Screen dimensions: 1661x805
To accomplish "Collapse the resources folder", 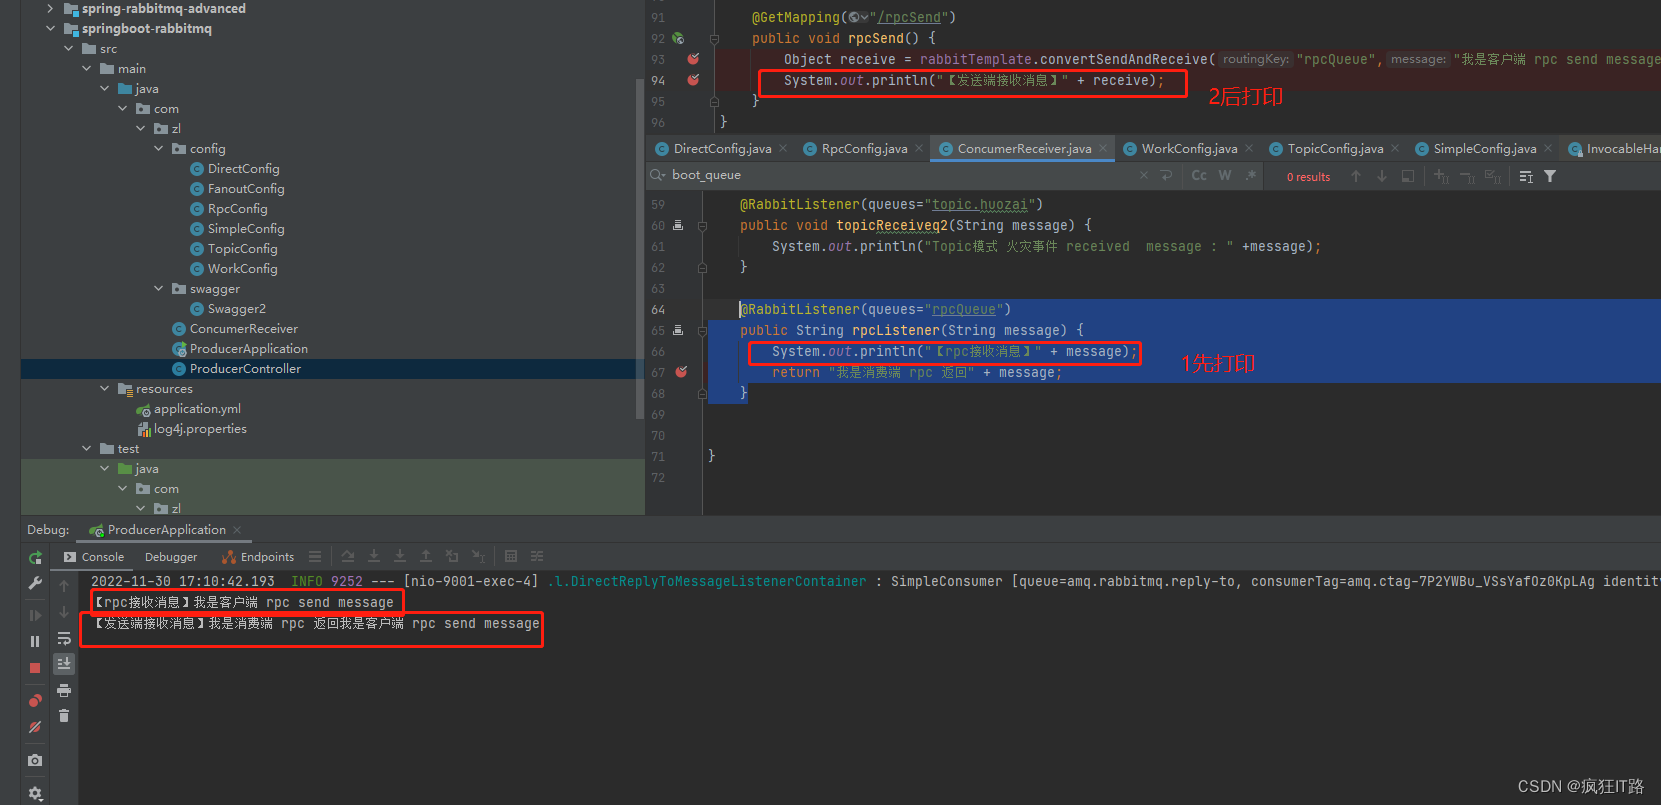I will coord(105,389).
